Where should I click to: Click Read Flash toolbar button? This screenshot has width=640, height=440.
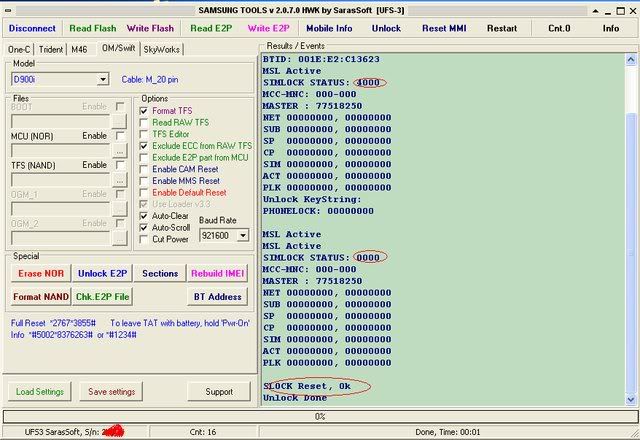93,28
